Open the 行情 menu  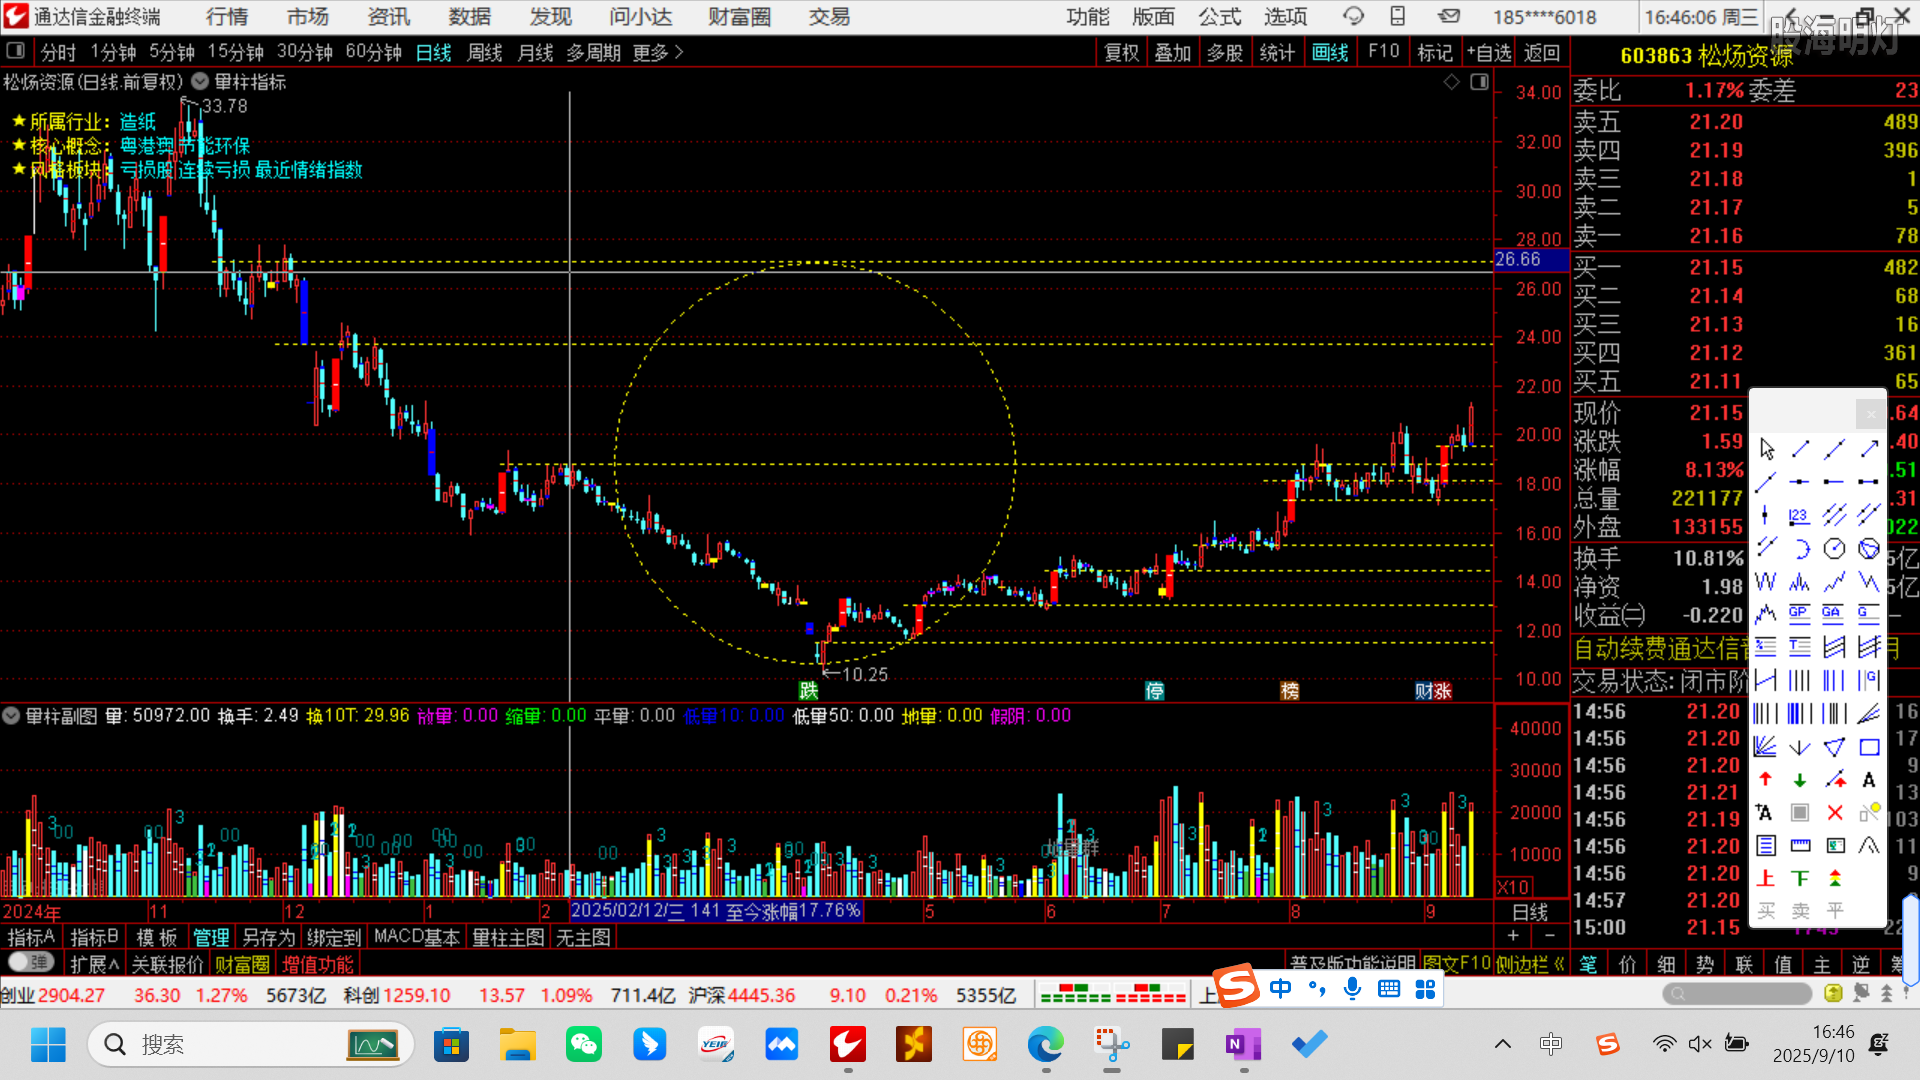pos(227,17)
